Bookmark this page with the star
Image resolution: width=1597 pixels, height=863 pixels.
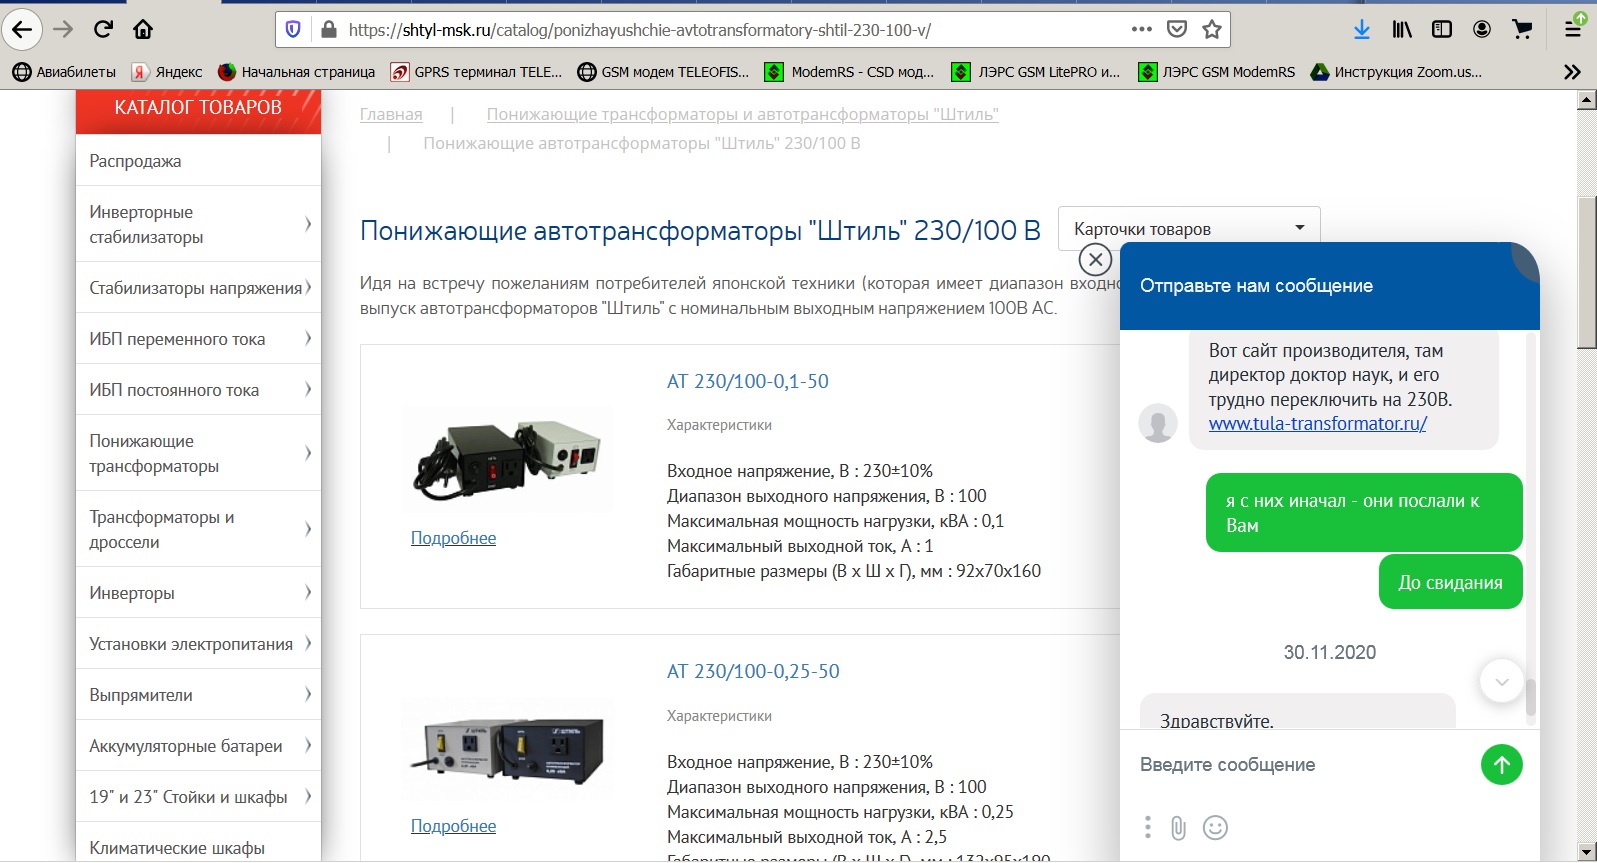[x=1212, y=29]
